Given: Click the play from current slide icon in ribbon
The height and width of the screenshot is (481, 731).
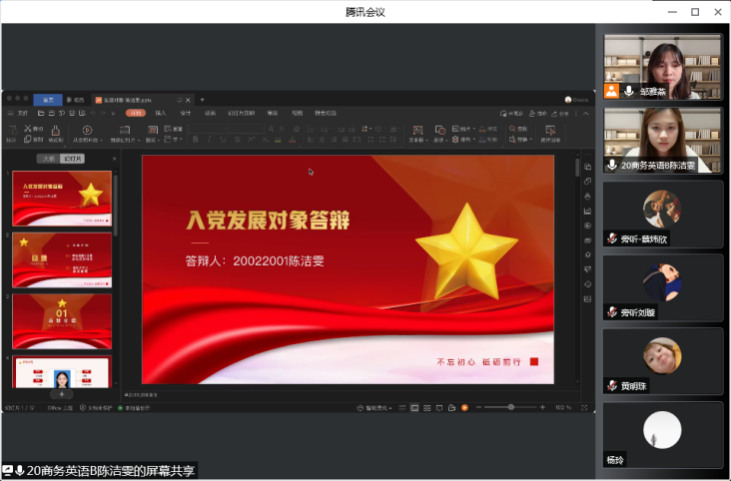Looking at the screenshot, I should (87, 131).
